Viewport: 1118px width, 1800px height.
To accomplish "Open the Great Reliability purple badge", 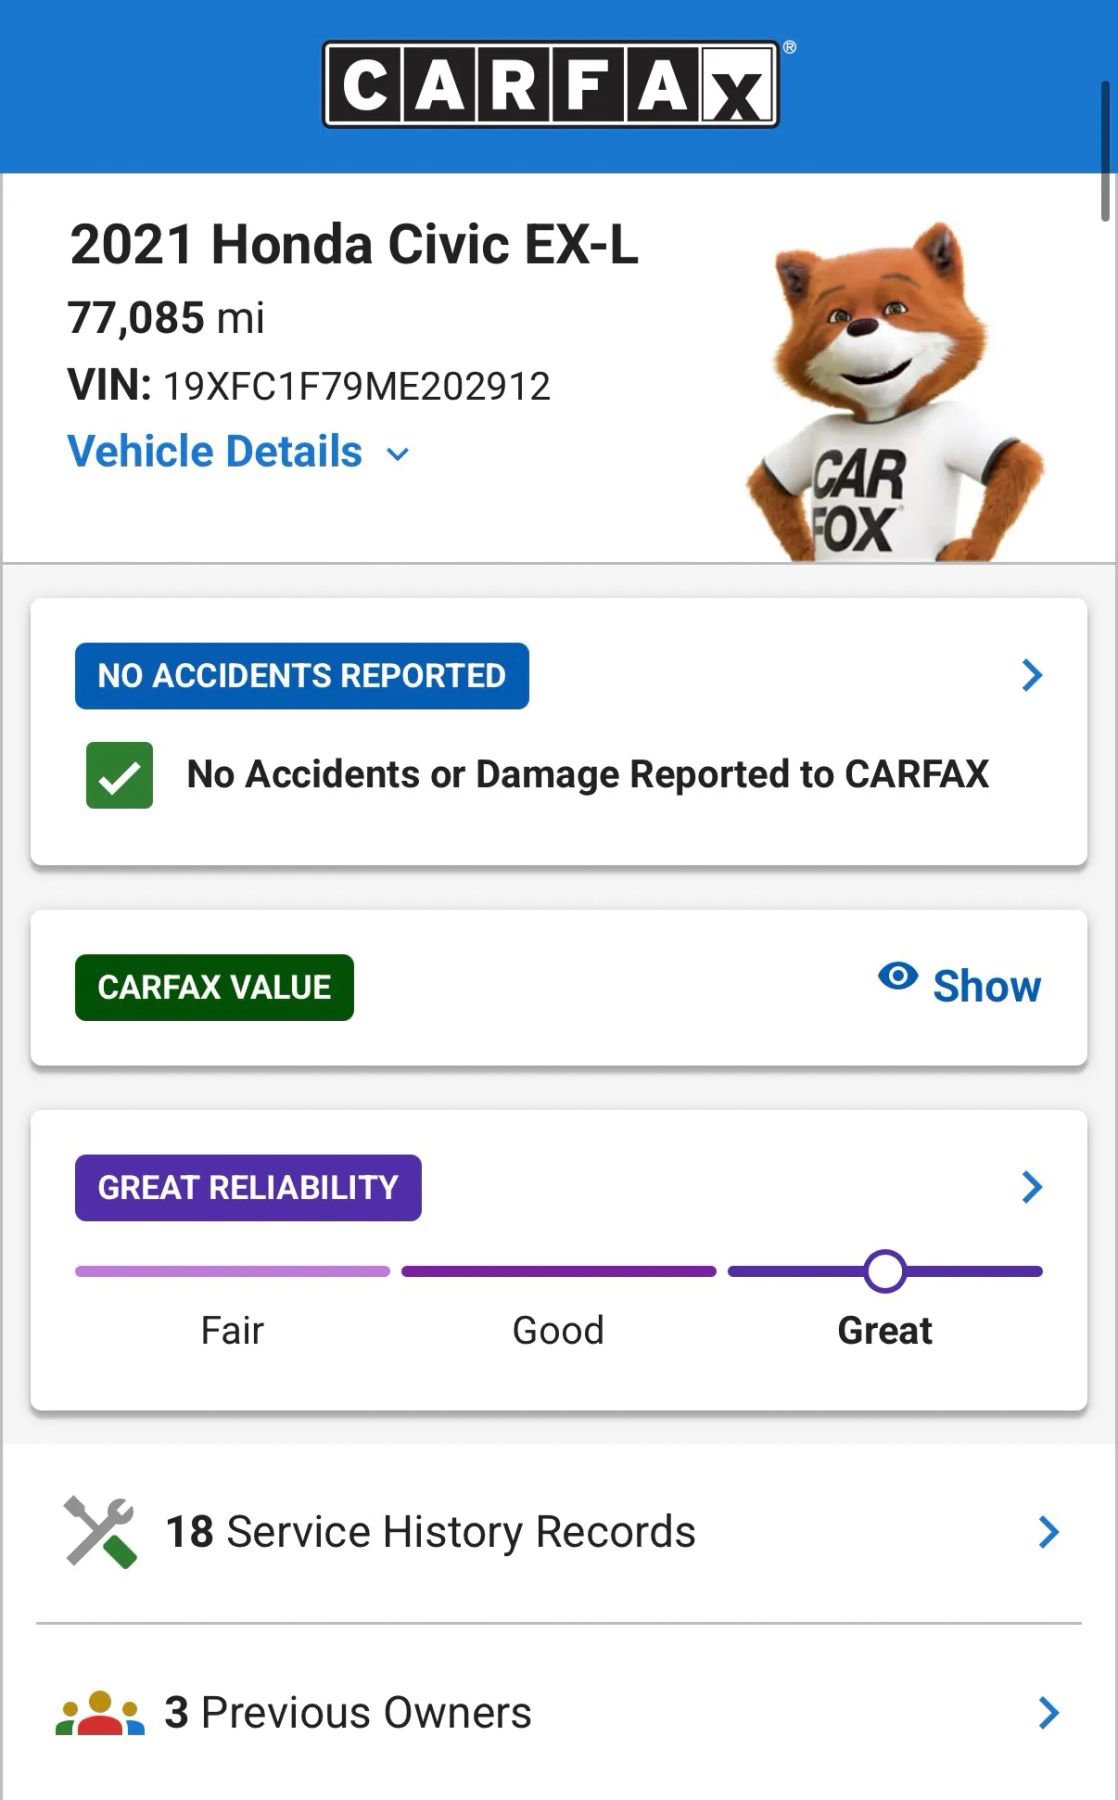I will 248,1188.
